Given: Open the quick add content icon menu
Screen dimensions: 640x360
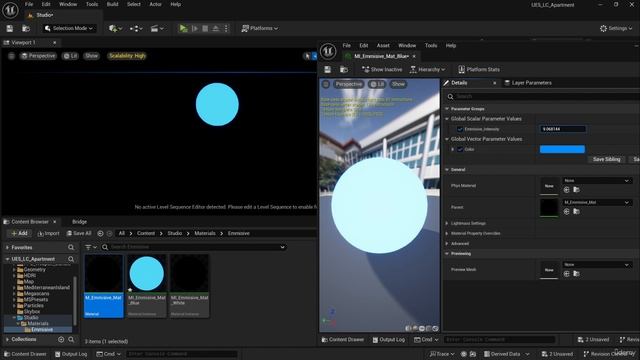Looking at the screenshot, I should pyautogui.click(x=115, y=28).
